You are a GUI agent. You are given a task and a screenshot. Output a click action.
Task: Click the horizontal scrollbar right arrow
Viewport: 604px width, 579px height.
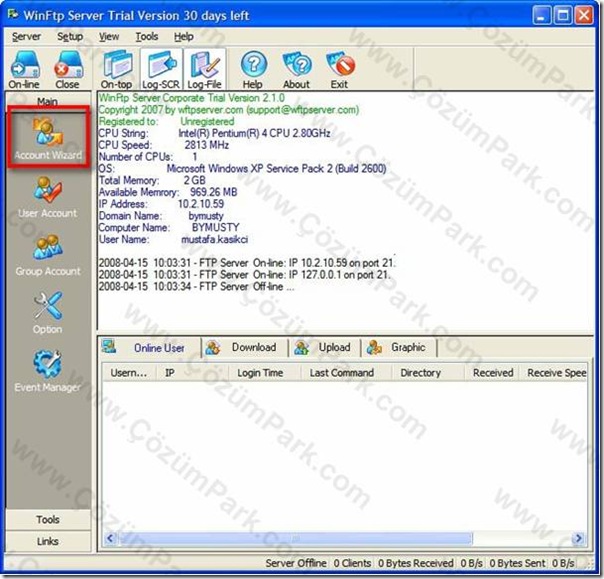point(579,538)
